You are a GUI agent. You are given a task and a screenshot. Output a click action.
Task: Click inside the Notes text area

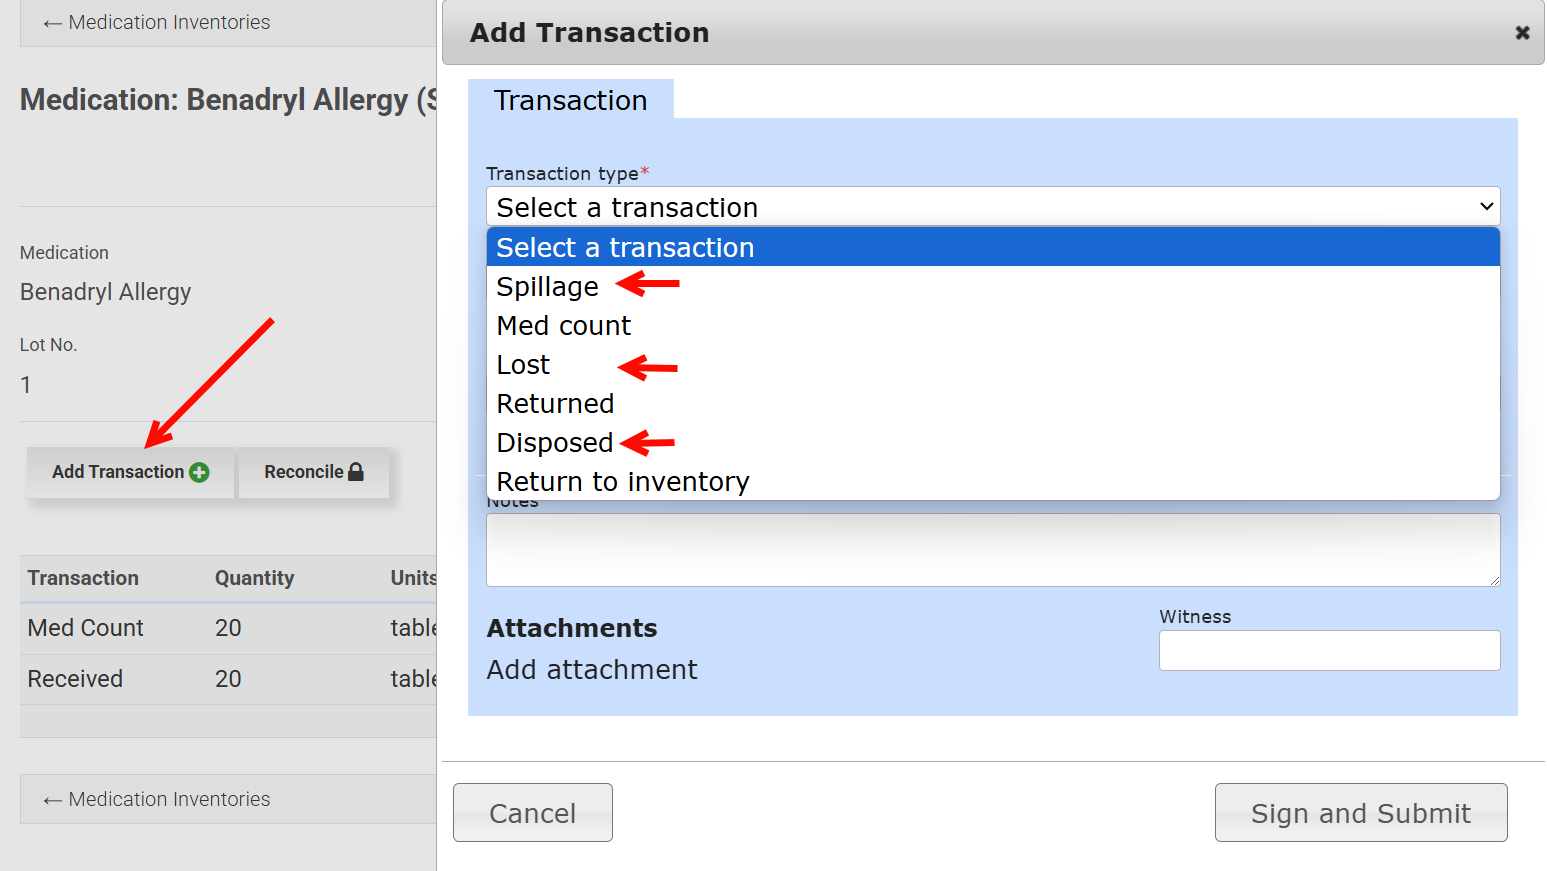click(x=992, y=550)
